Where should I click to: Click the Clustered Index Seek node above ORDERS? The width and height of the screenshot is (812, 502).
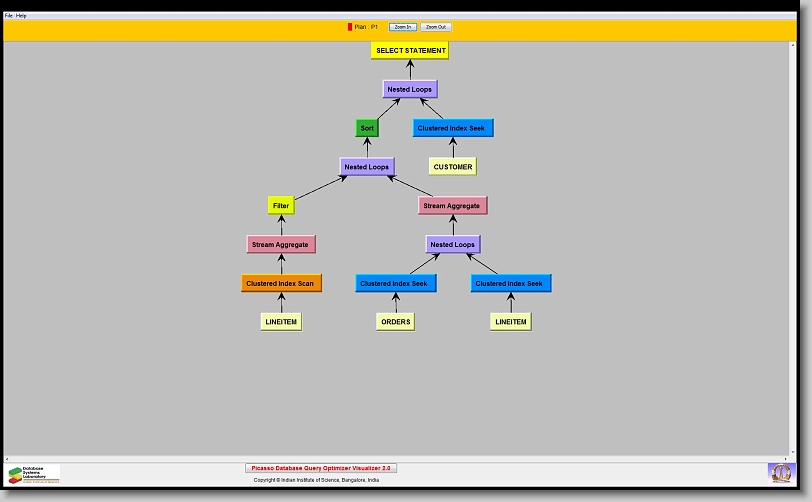[395, 283]
